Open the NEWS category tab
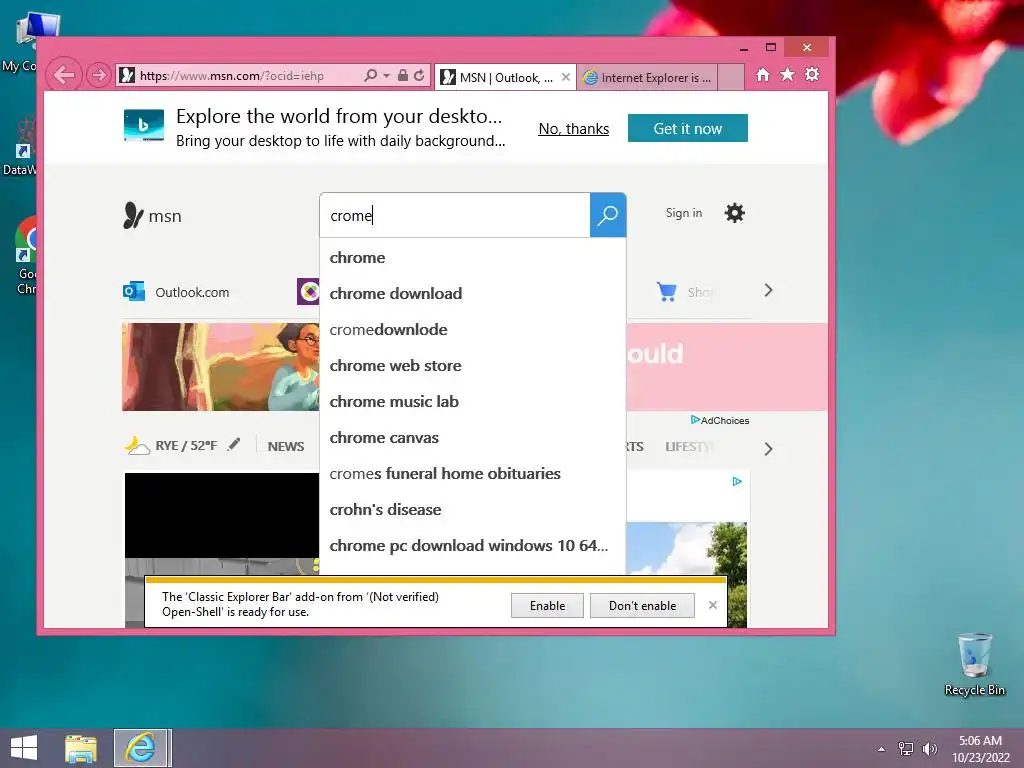The height and width of the screenshot is (768, 1024). pyautogui.click(x=285, y=447)
